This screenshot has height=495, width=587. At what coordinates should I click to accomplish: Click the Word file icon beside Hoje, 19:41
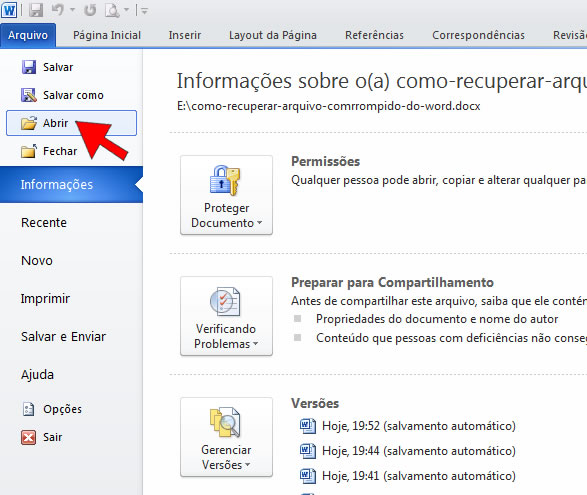click(x=308, y=476)
